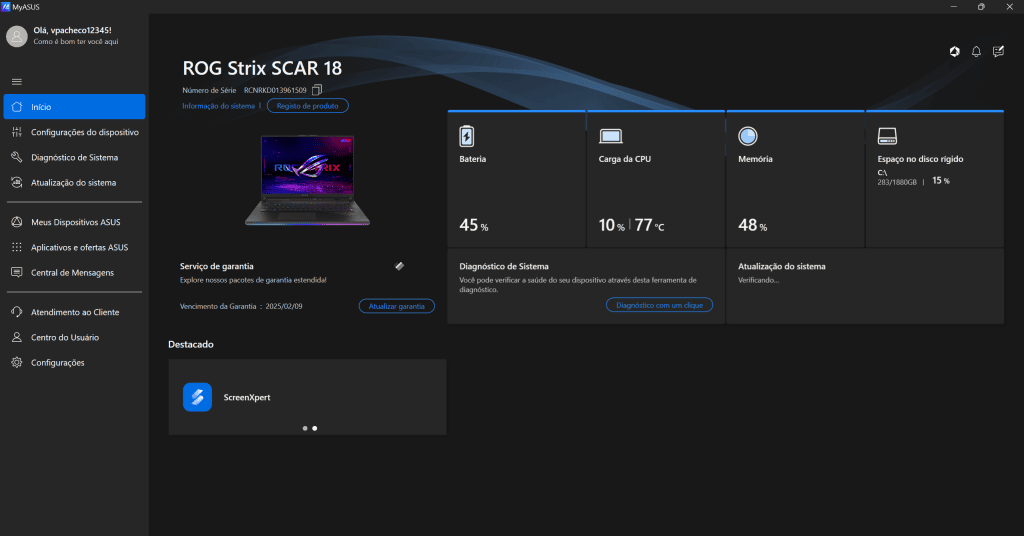
Task: Click the ROG Strix SCAR 18 title
Action: coord(262,68)
